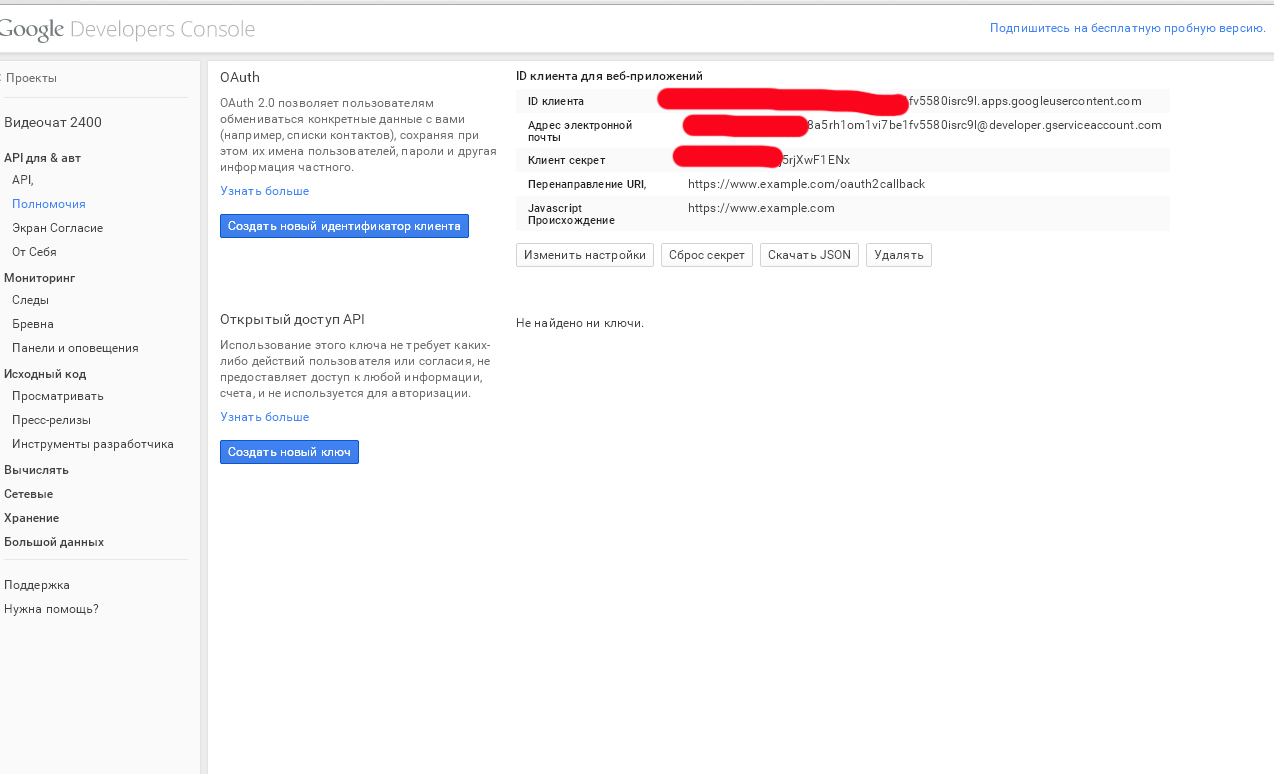Expand the Хранение section
The image size is (1274, 774).
(x=32, y=518)
